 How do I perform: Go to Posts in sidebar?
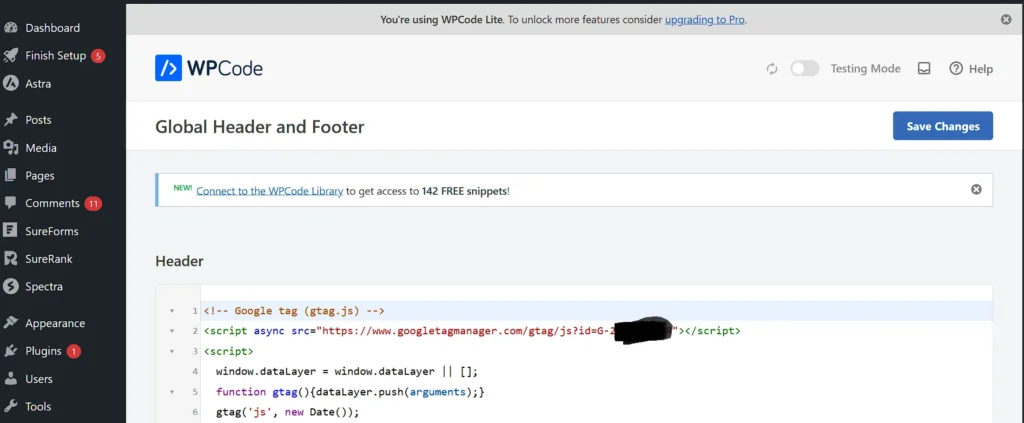[x=38, y=120]
